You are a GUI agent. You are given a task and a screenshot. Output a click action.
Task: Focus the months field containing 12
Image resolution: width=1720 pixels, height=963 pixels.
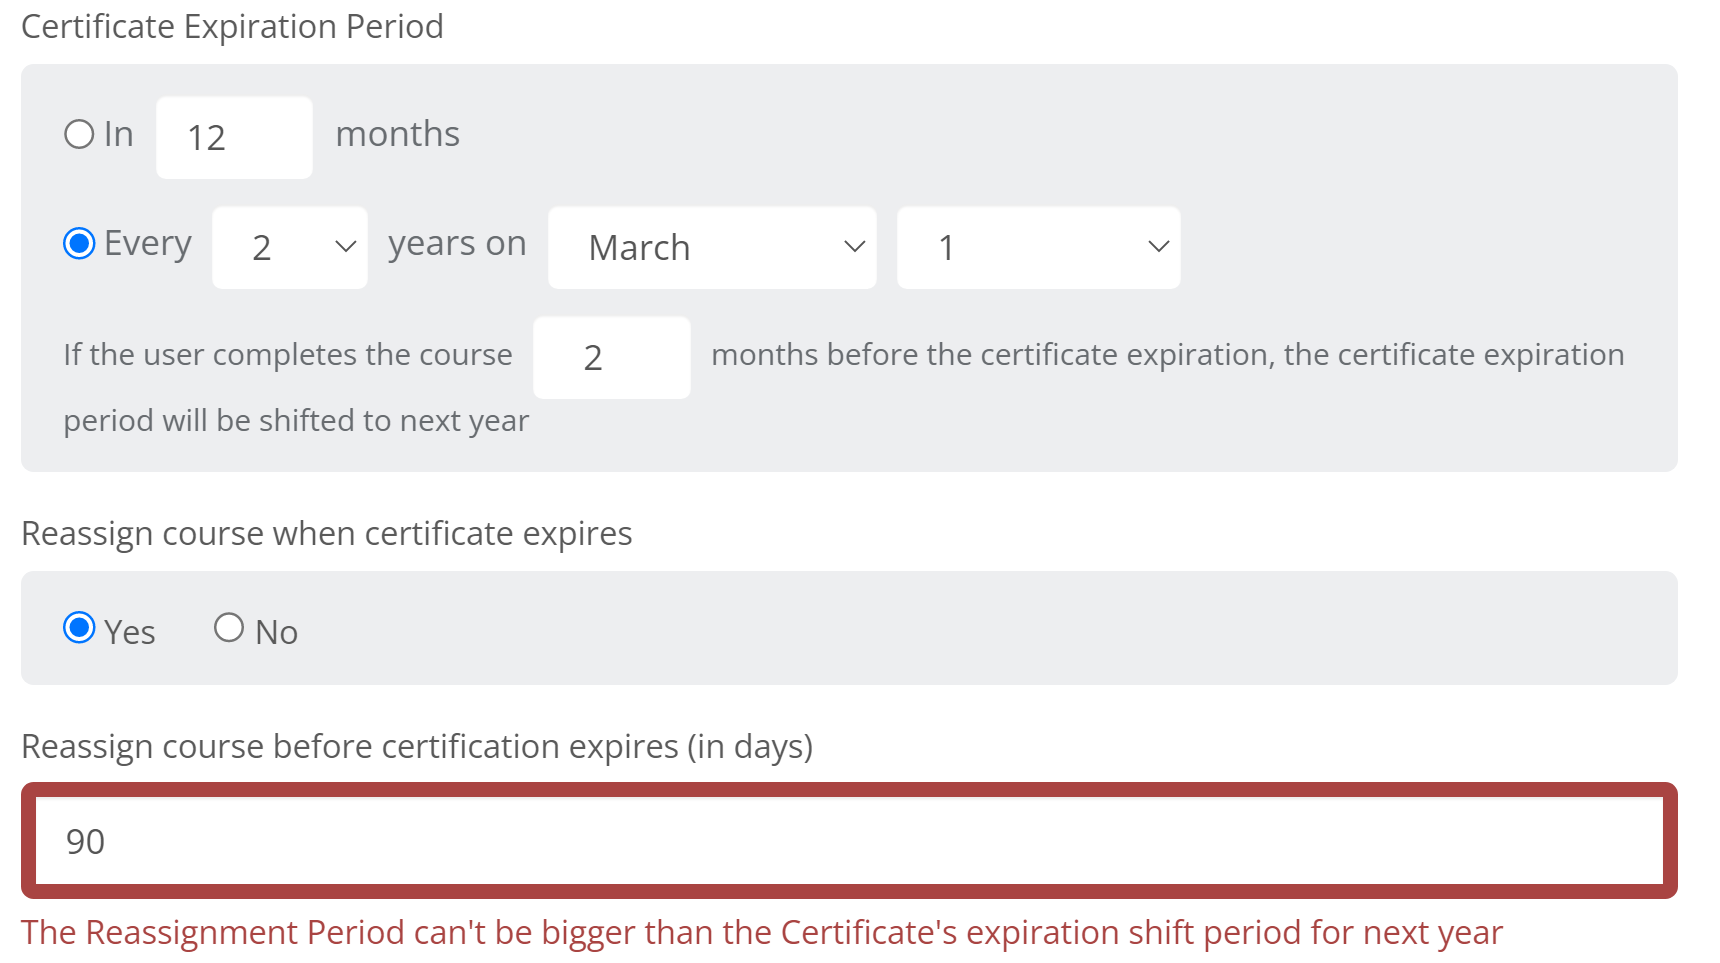[234, 138]
